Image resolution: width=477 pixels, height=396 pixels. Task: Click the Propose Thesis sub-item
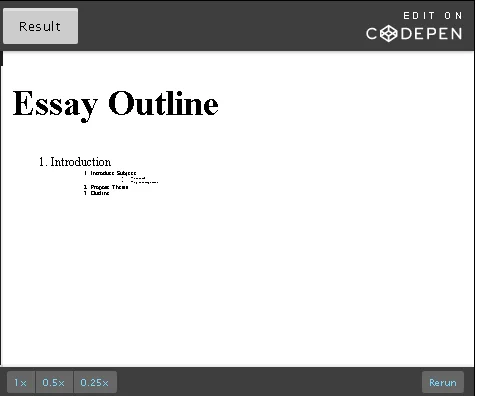[109, 187]
